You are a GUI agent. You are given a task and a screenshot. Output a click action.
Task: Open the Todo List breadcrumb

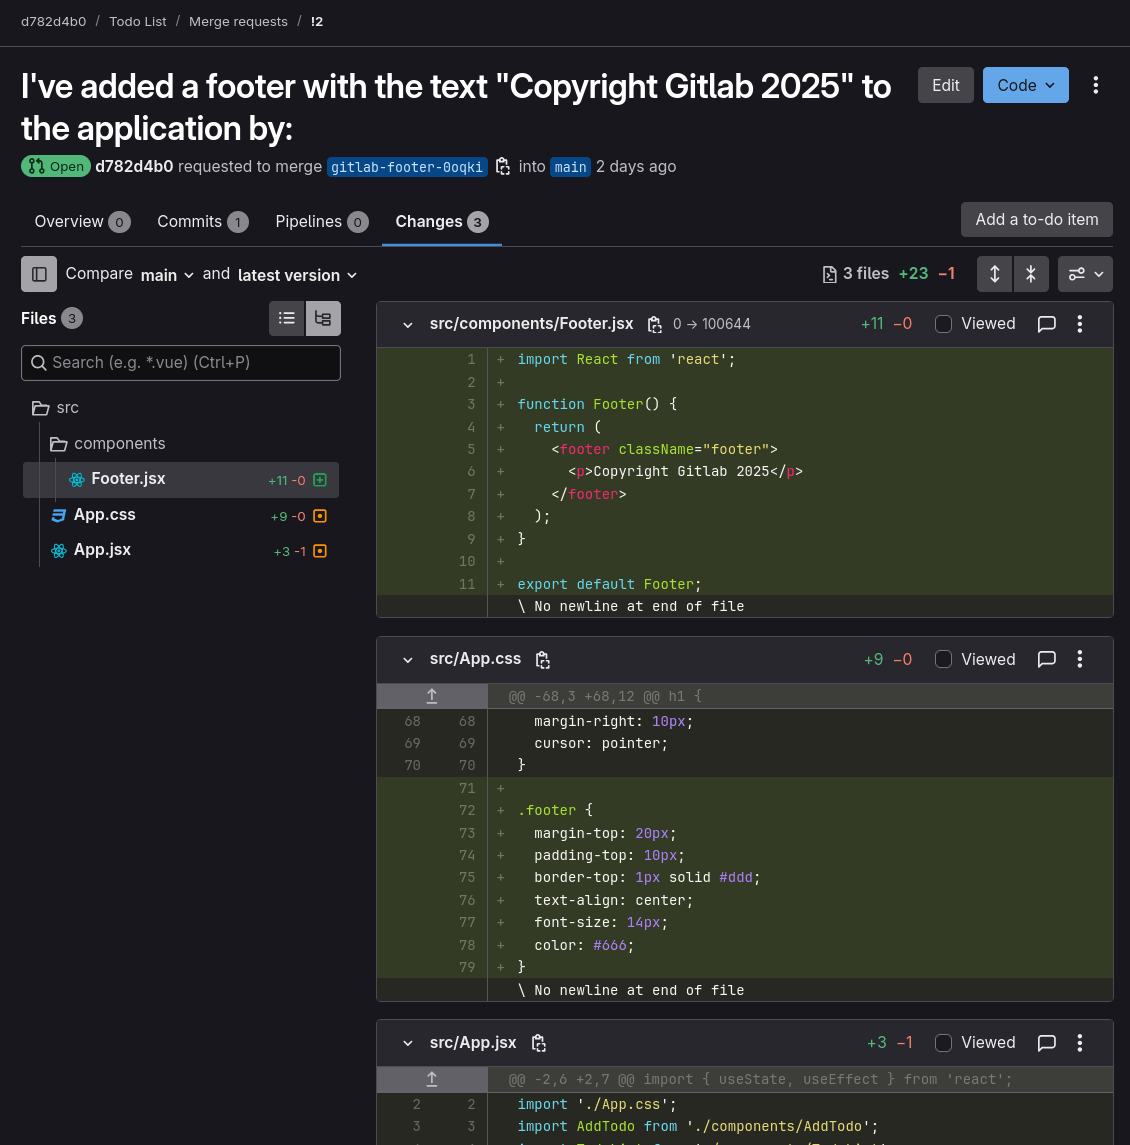click(137, 22)
